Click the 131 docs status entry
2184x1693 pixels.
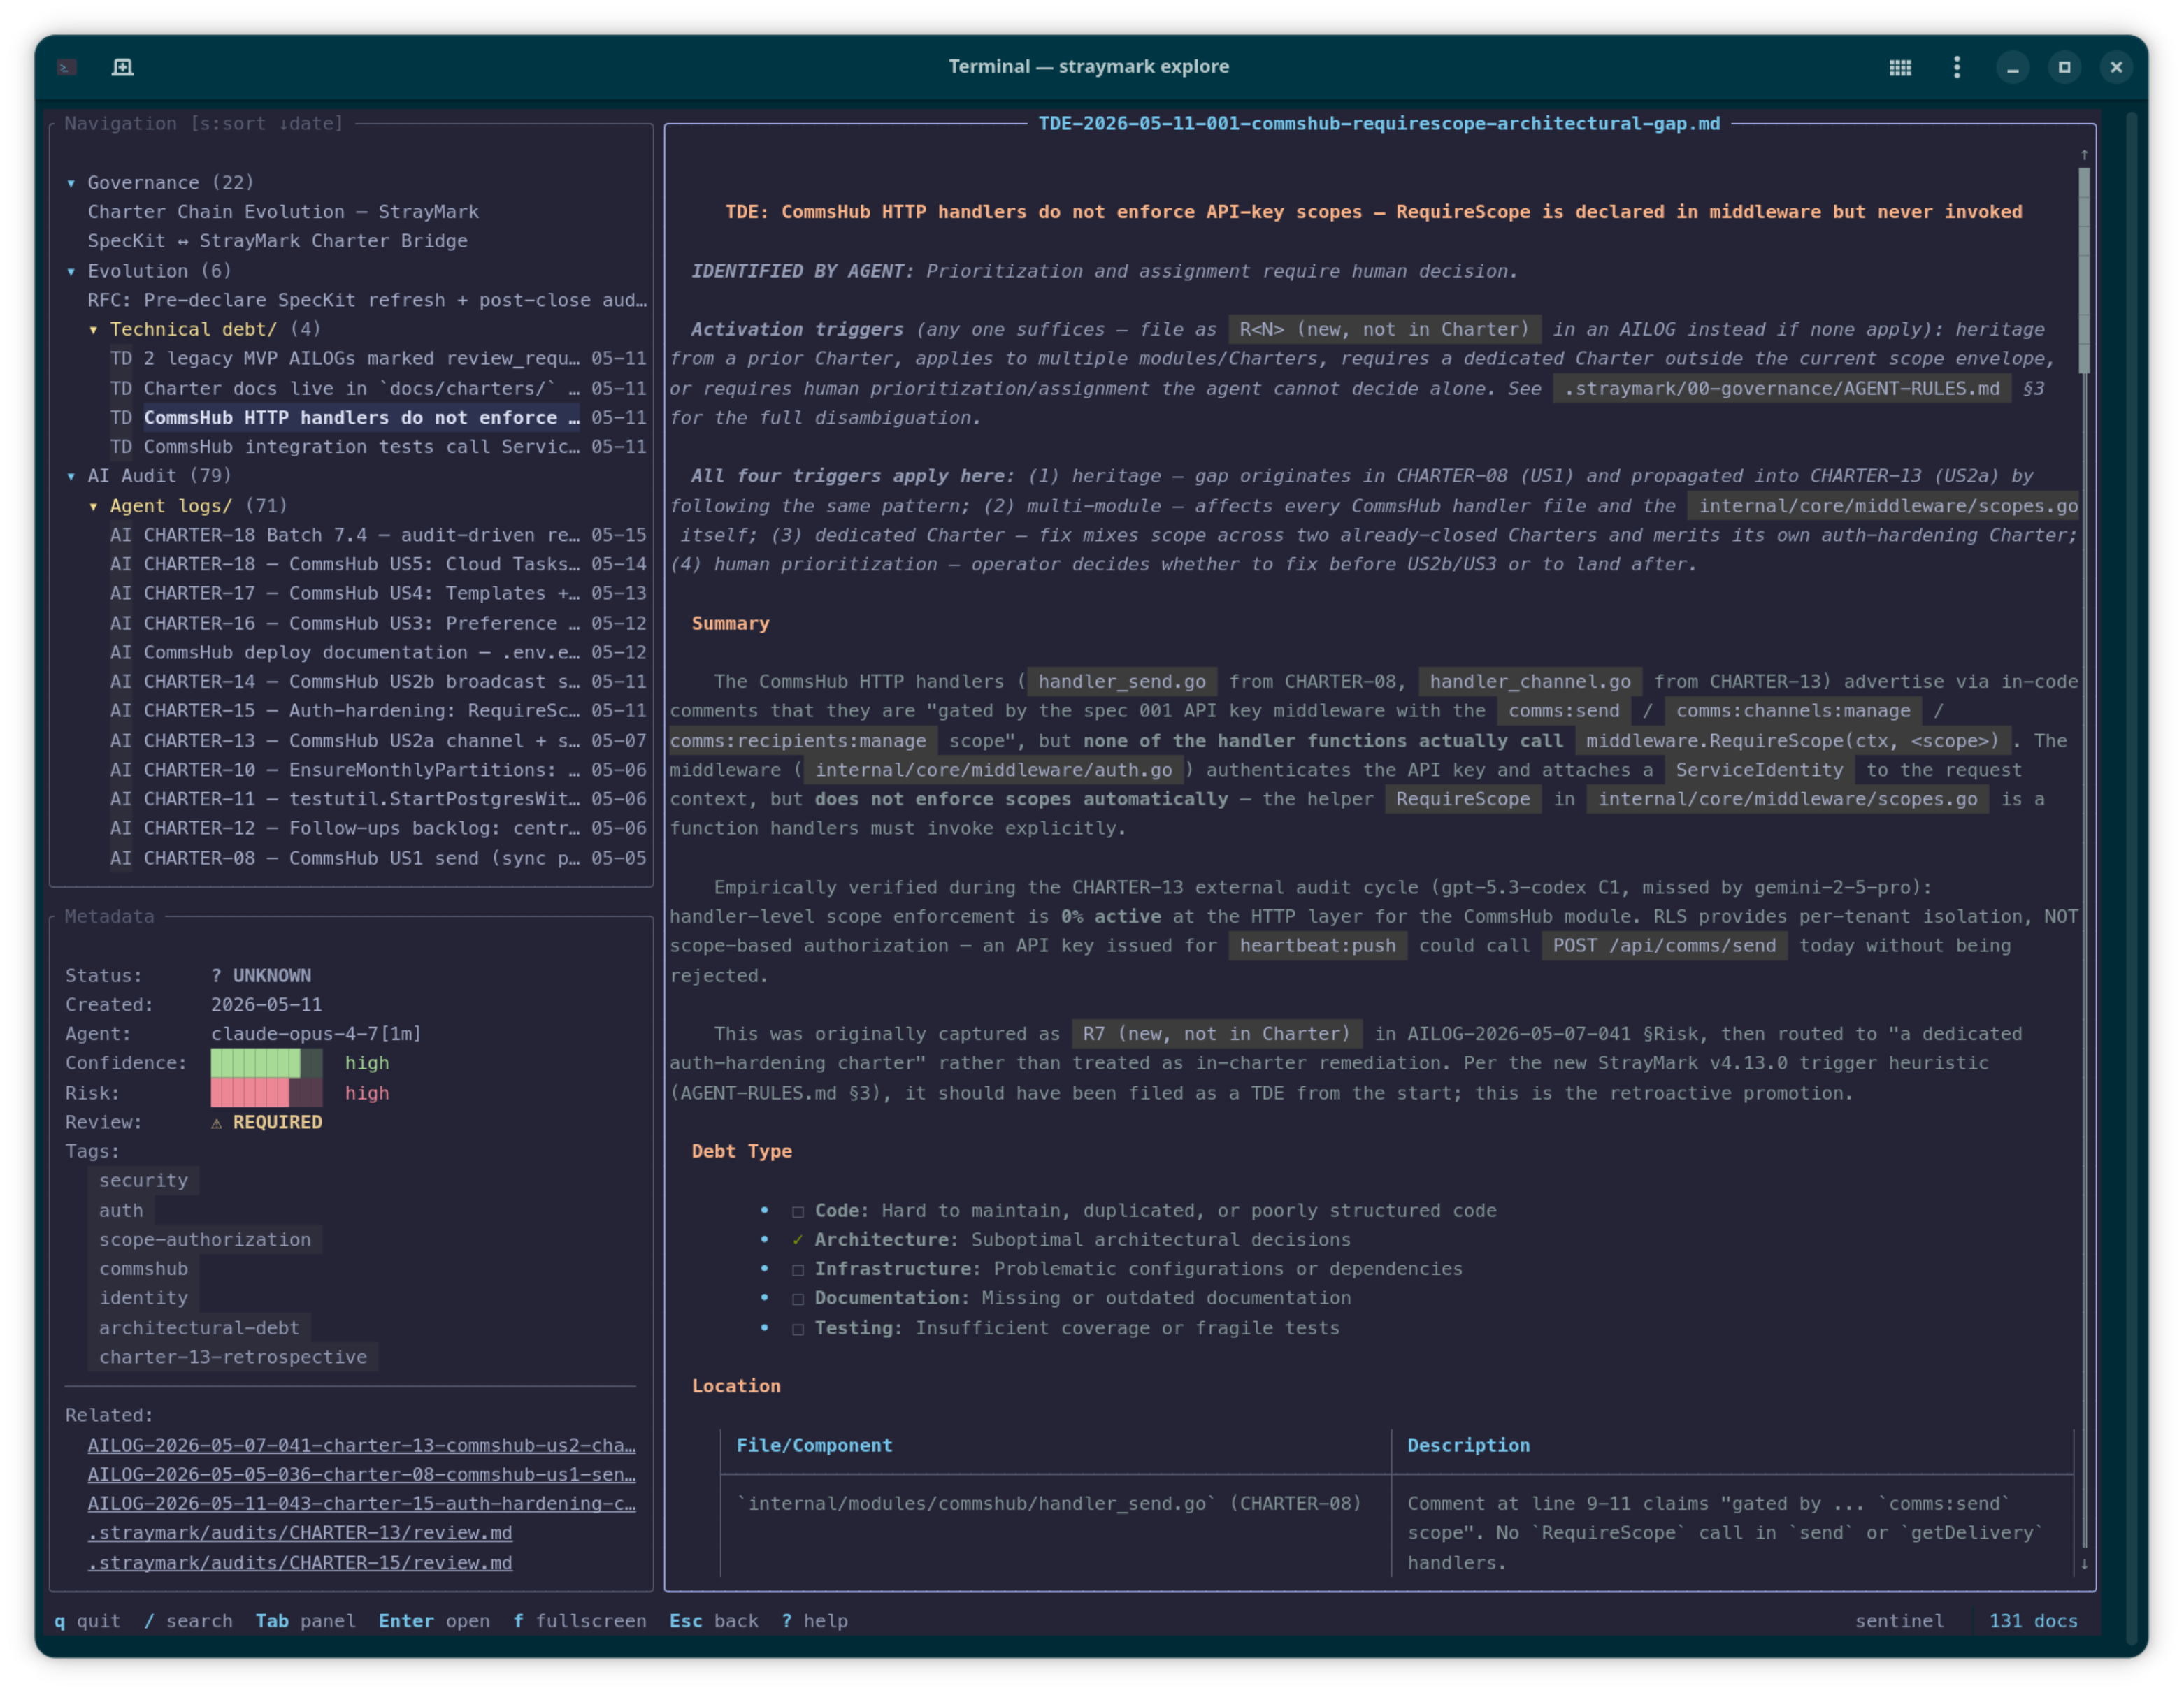click(2033, 1621)
